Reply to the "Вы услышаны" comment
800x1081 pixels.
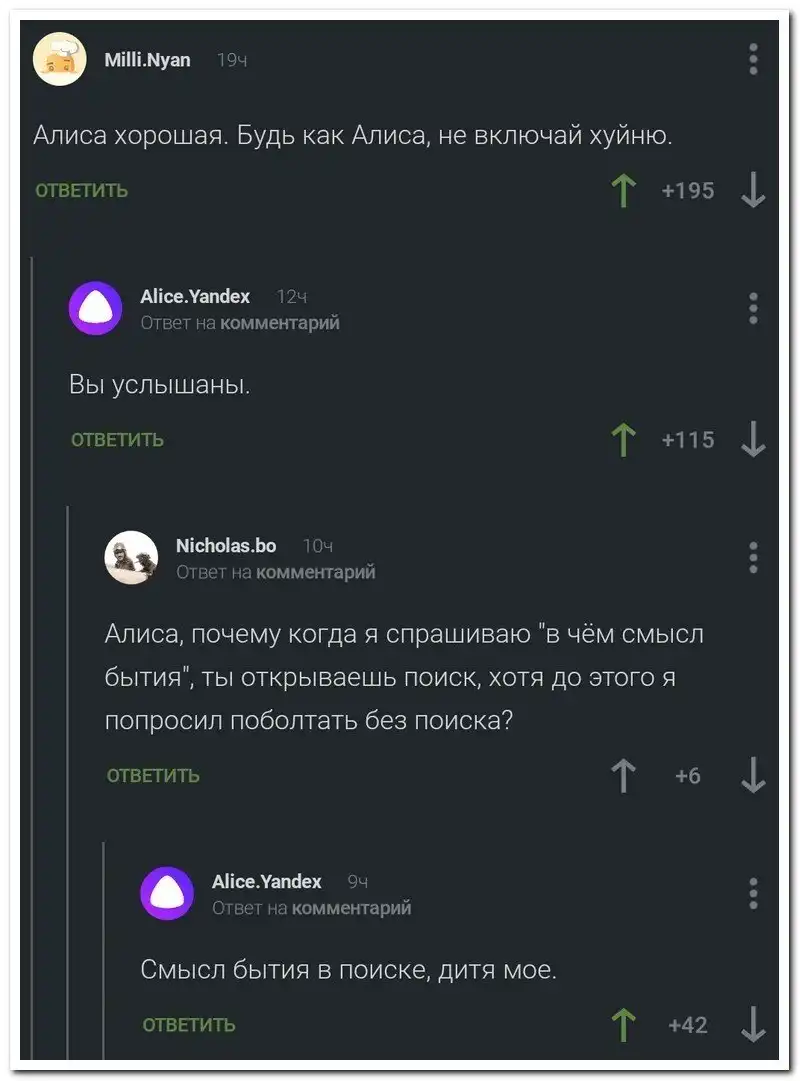click(x=118, y=440)
